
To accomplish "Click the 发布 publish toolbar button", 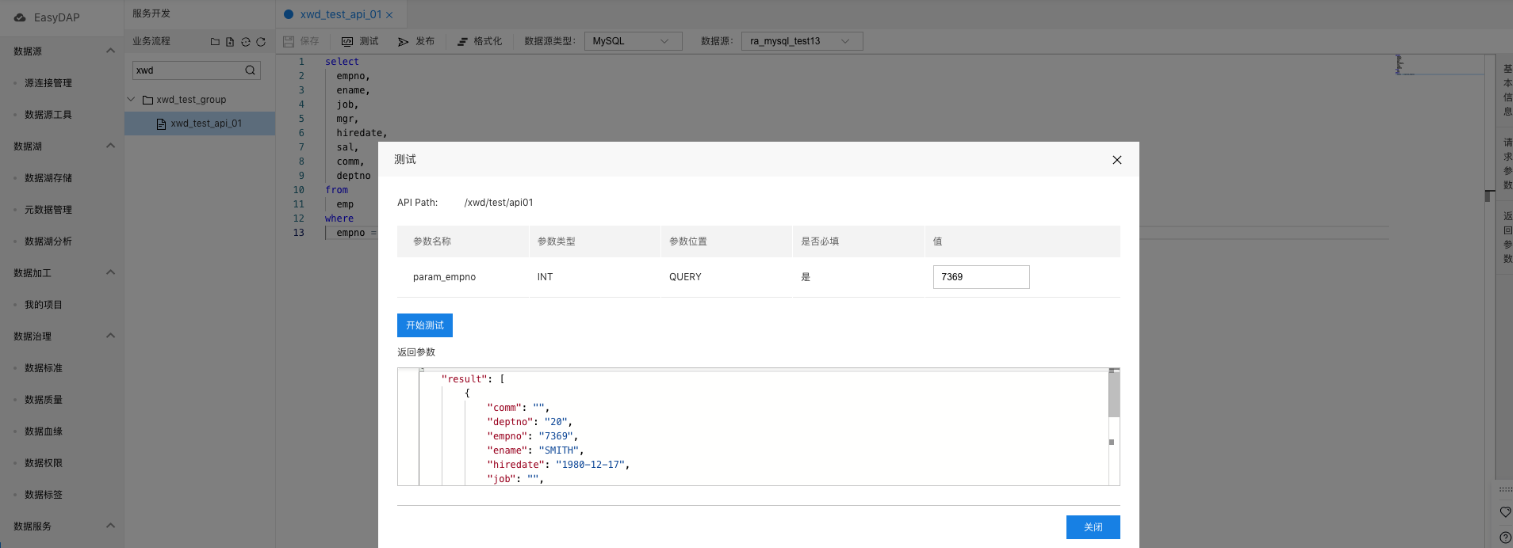I will click(416, 41).
